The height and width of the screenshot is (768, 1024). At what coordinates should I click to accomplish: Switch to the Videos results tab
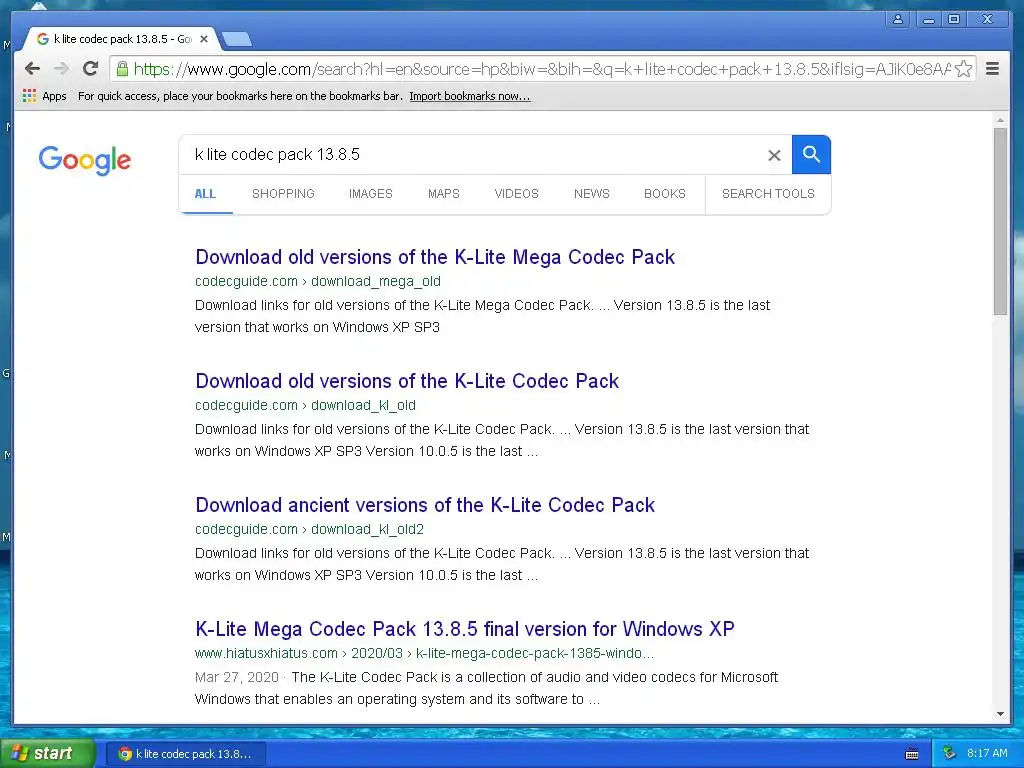click(x=516, y=194)
